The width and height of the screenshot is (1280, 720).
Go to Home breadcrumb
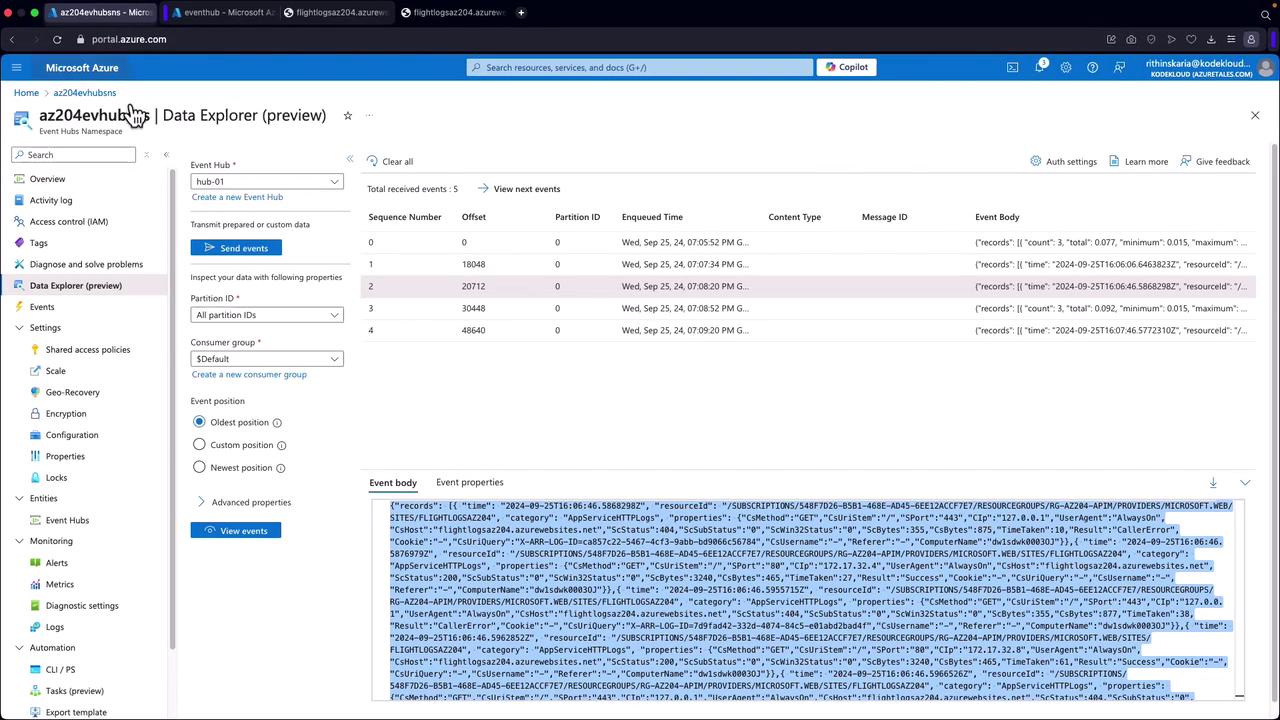[x=26, y=93]
